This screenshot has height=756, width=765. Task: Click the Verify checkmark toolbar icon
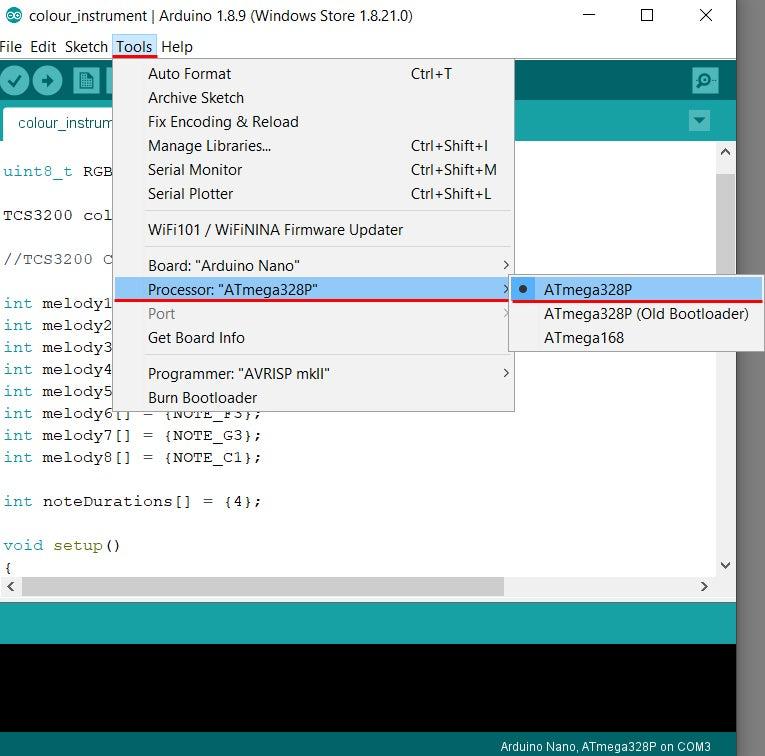pyautogui.click(x=14, y=80)
